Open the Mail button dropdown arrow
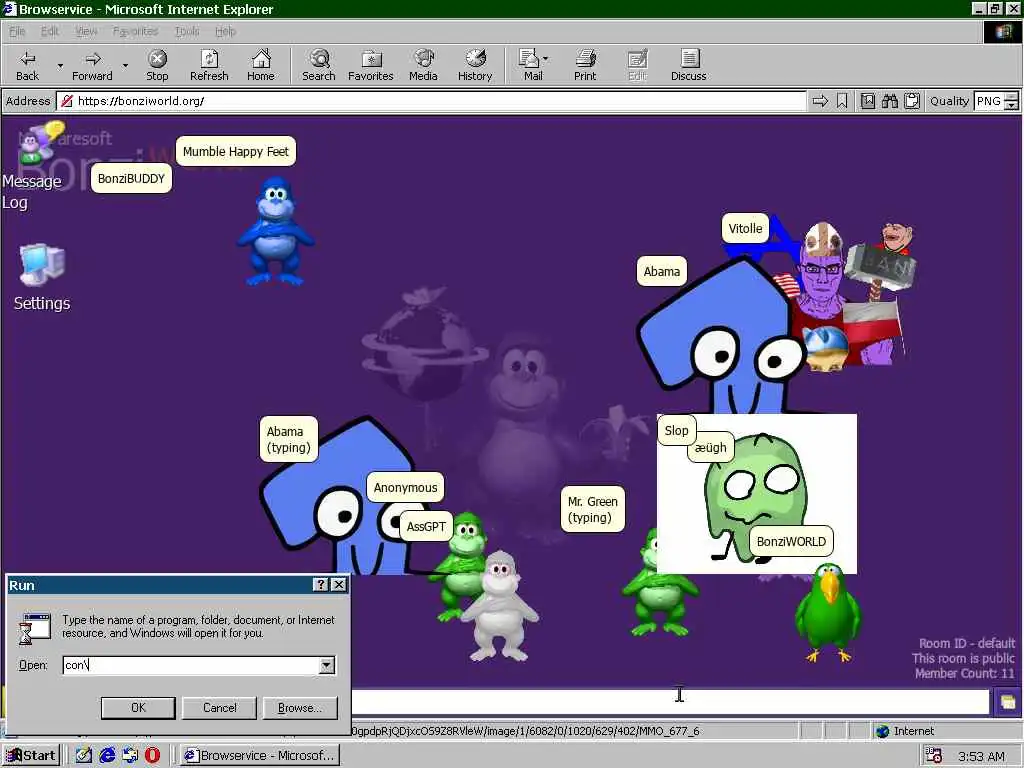This screenshot has height=768, width=1024. pyautogui.click(x=546, y=59)
